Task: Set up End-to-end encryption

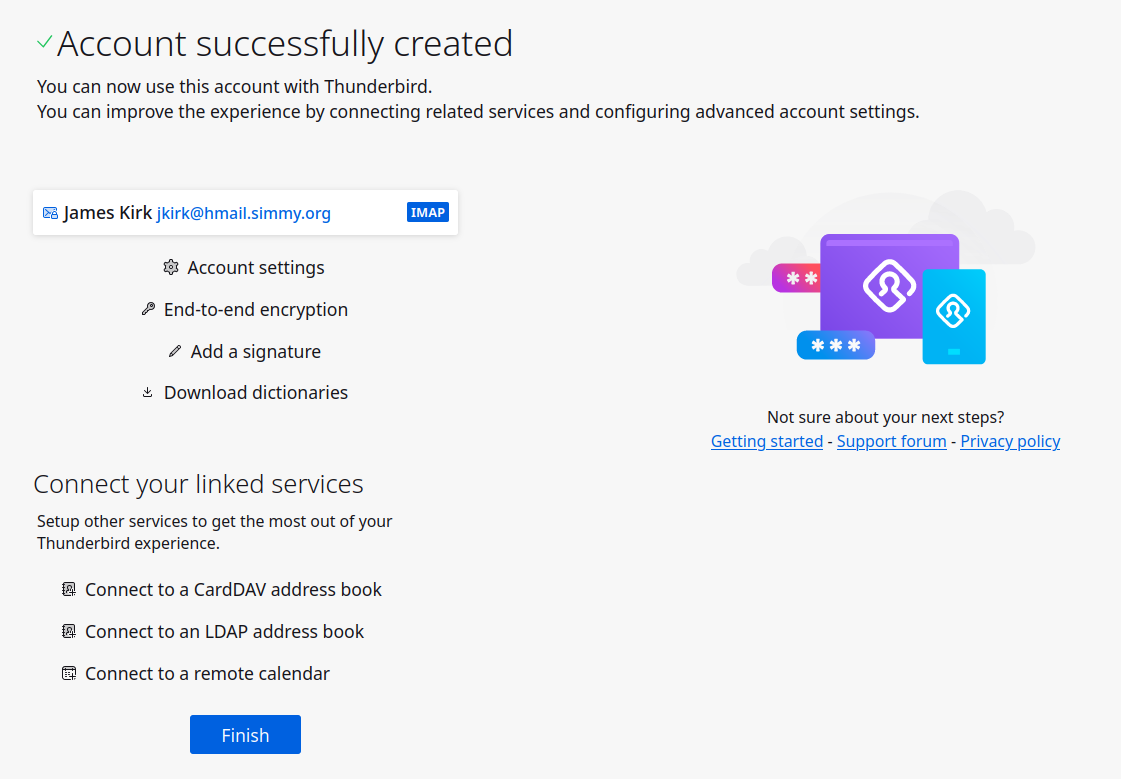Action: (256, 310)
